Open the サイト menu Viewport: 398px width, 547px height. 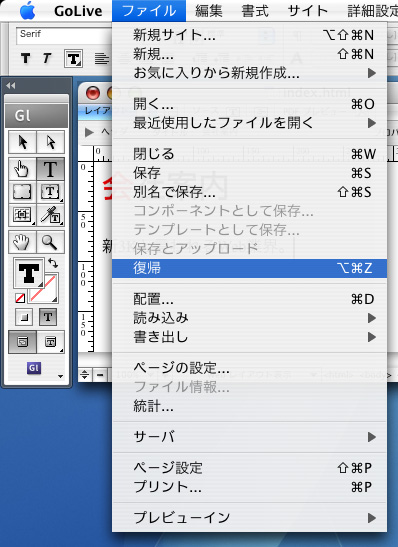click(308, 11)
